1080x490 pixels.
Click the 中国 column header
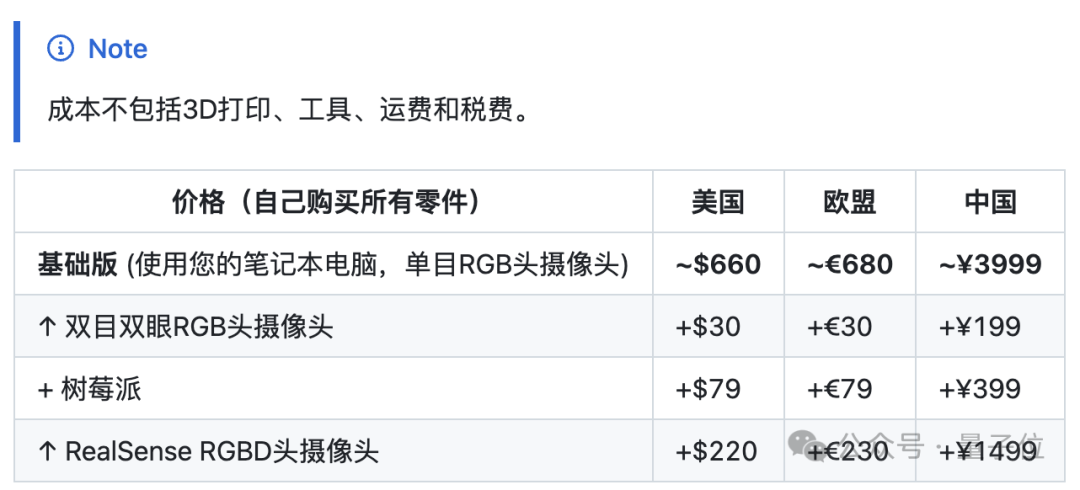click(990, 202)
